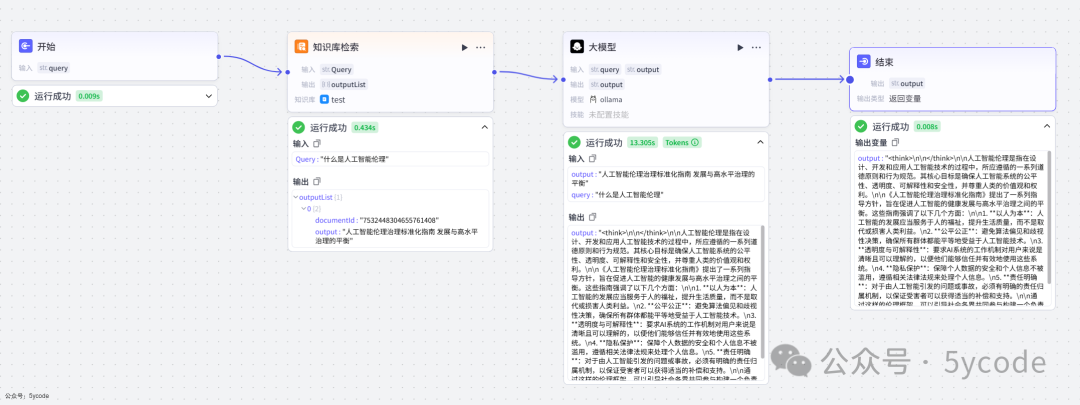Open the 知识库检索 node more-options menu
The width and height of the screenshot is (1080, 405).
481,48
